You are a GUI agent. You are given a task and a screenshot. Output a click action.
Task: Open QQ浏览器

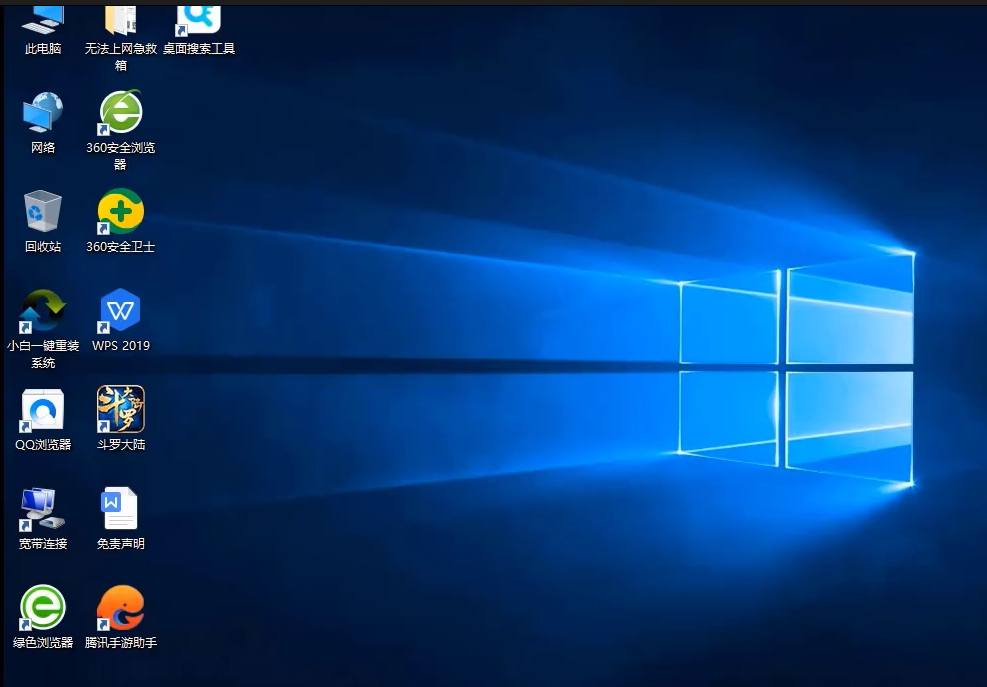click(x=41, y=408)
